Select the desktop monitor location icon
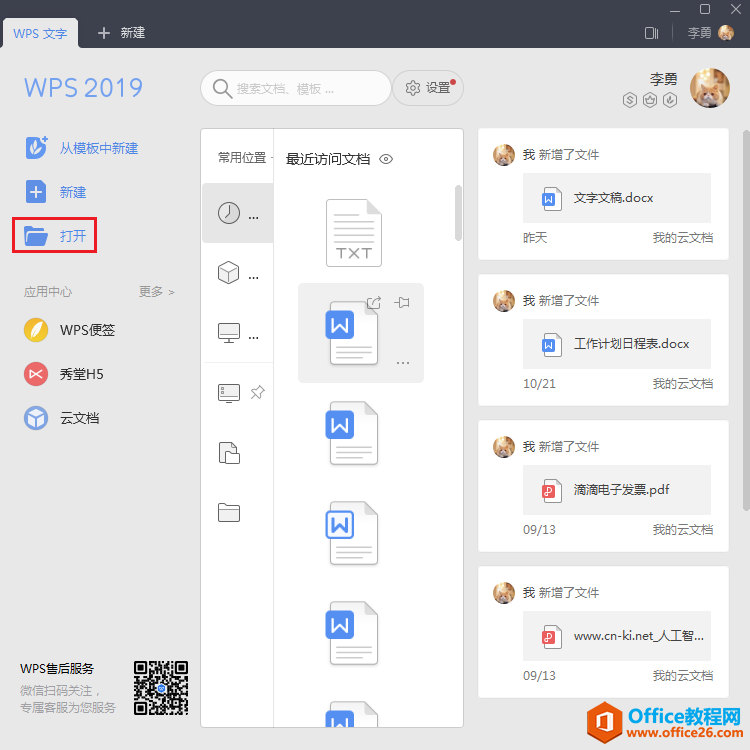Screen dimensions: 750x750 (x=229, y=332)
